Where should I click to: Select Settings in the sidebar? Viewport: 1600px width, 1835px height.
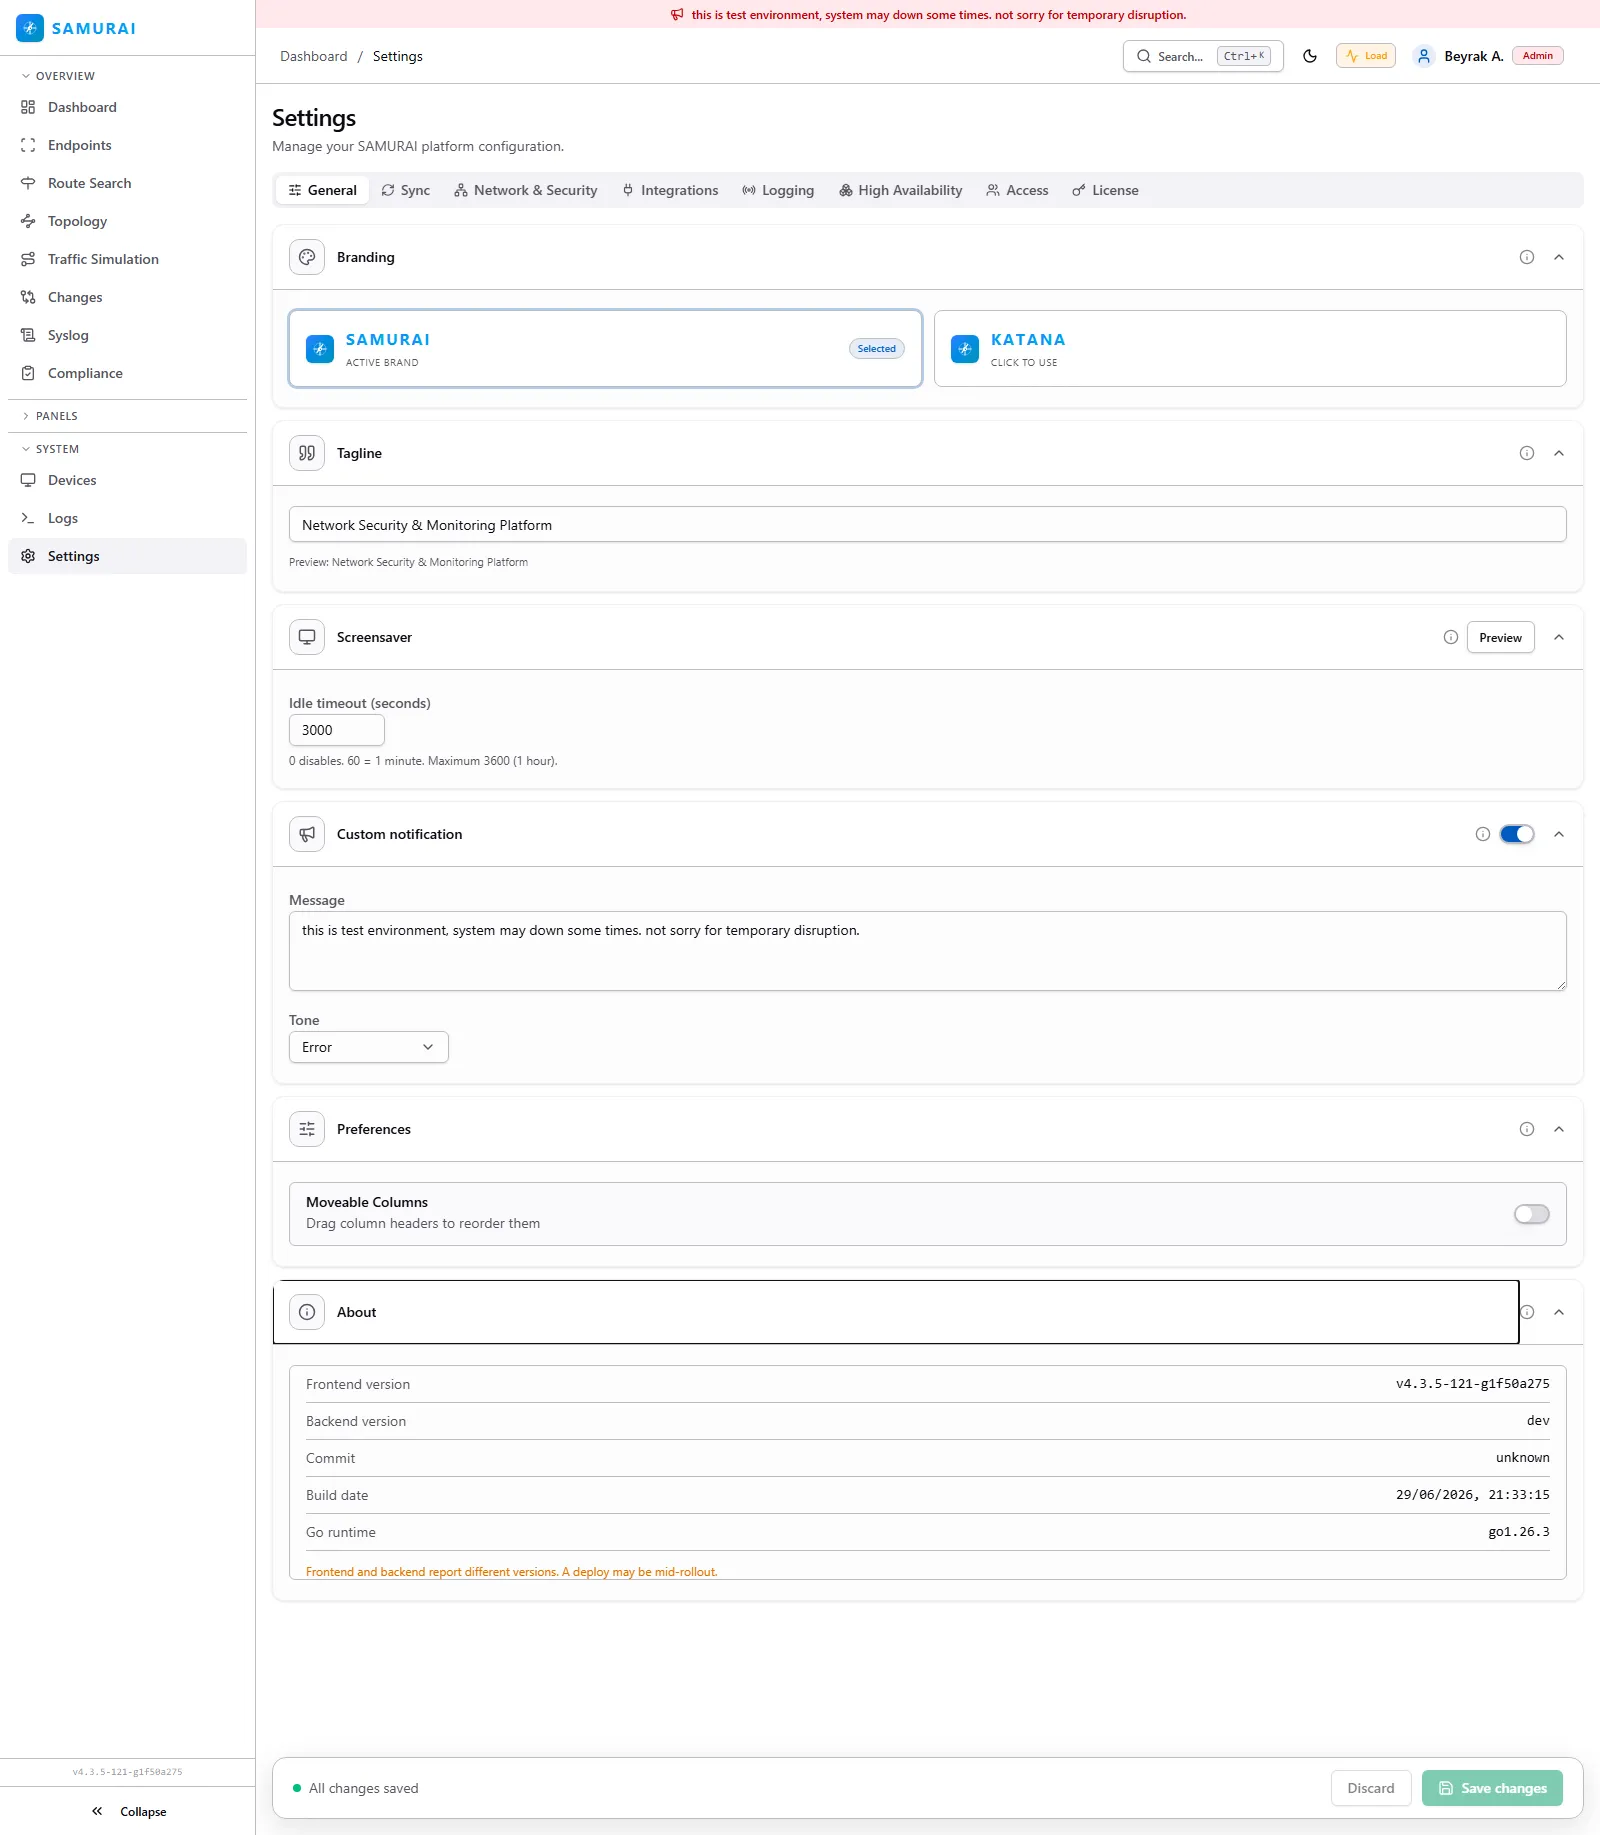click(127, 556)
